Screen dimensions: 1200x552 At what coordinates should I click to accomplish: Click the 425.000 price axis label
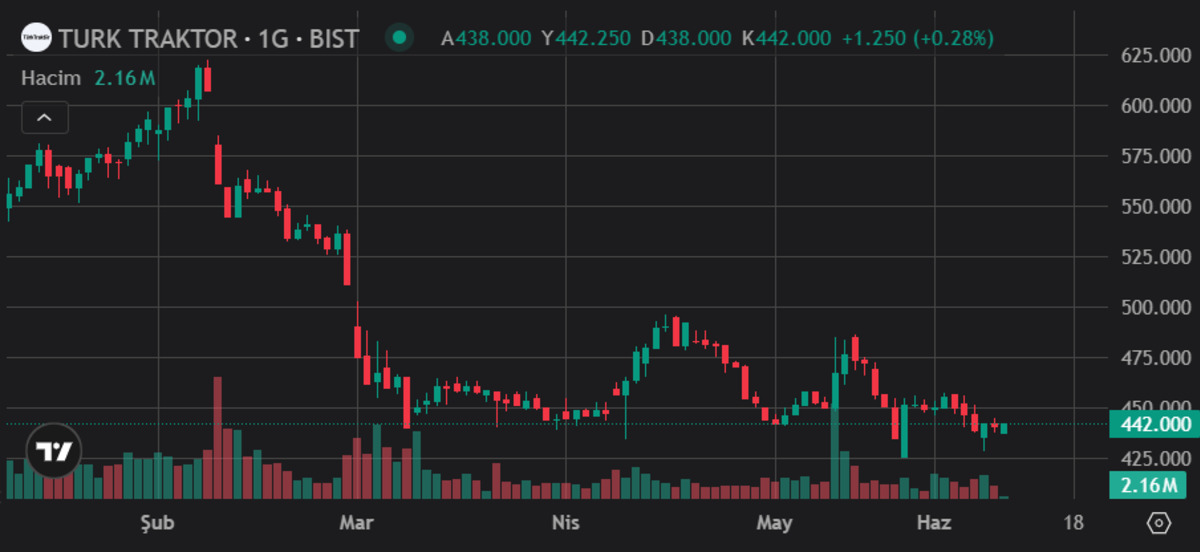[1155, 458]
